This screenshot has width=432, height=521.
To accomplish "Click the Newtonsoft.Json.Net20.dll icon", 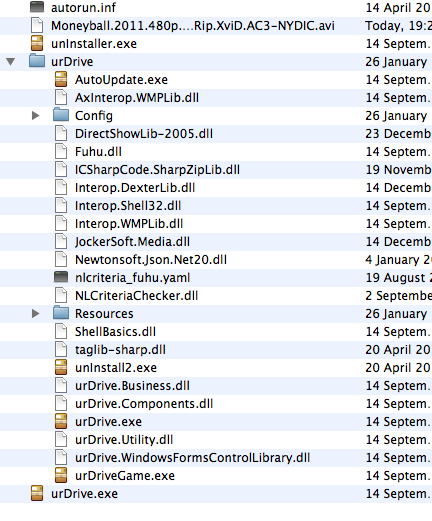I will tap(61, 260).
